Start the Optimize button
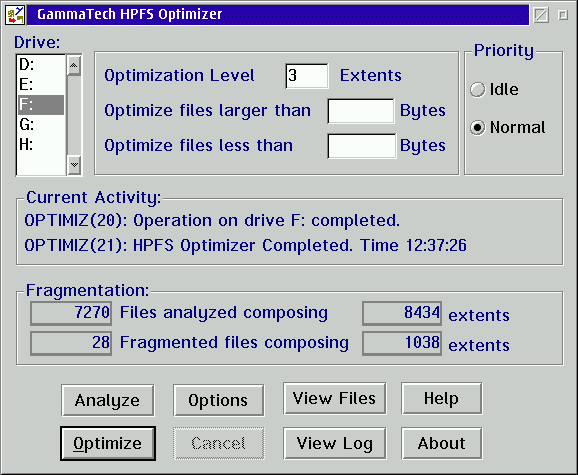Viewport: 578px width, 475px height. [108, 444]
